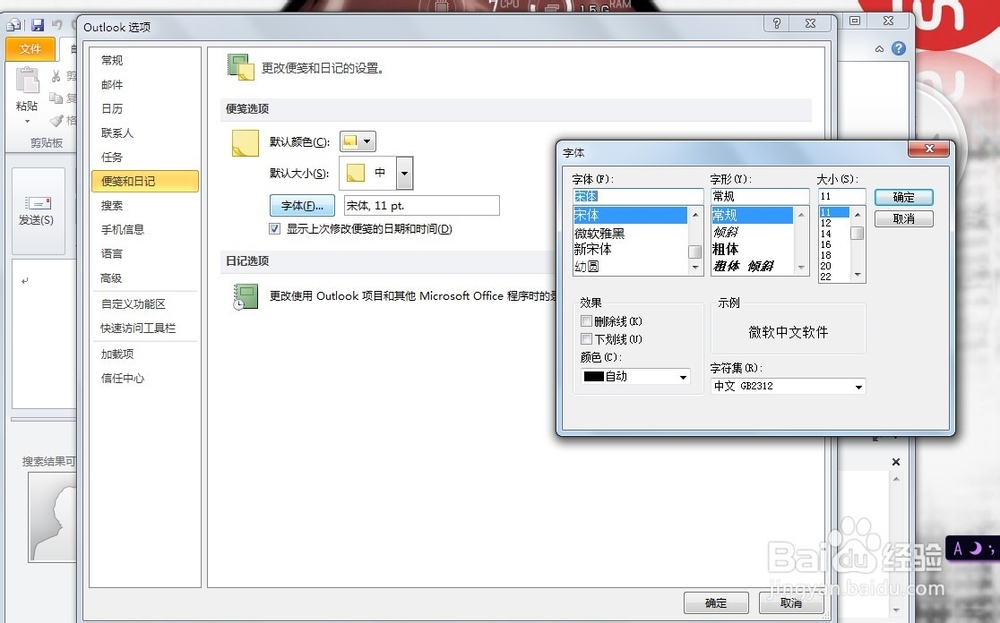
Task: Click 取消 at bottom of Outlook Options
Action: (x=791, y=603)
